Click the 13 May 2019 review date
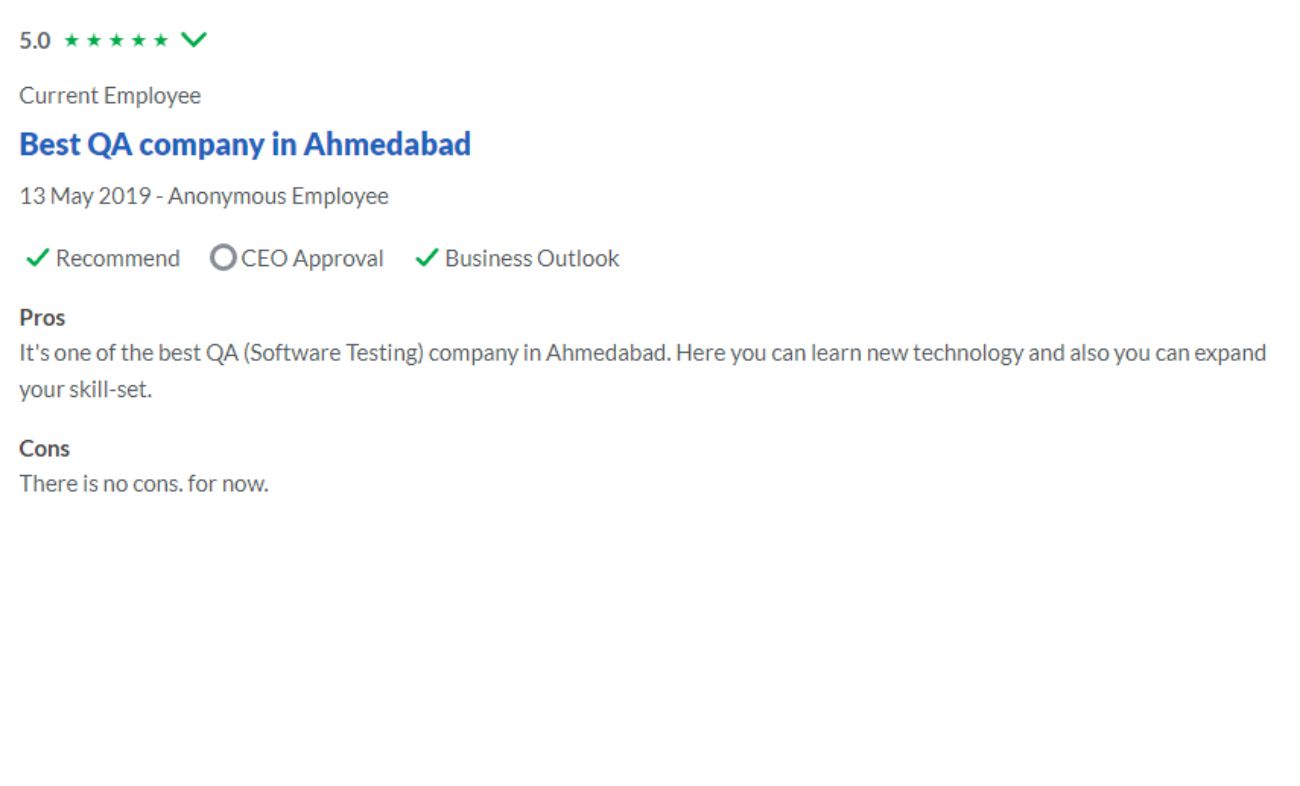1300x786 pixels. 84,196
